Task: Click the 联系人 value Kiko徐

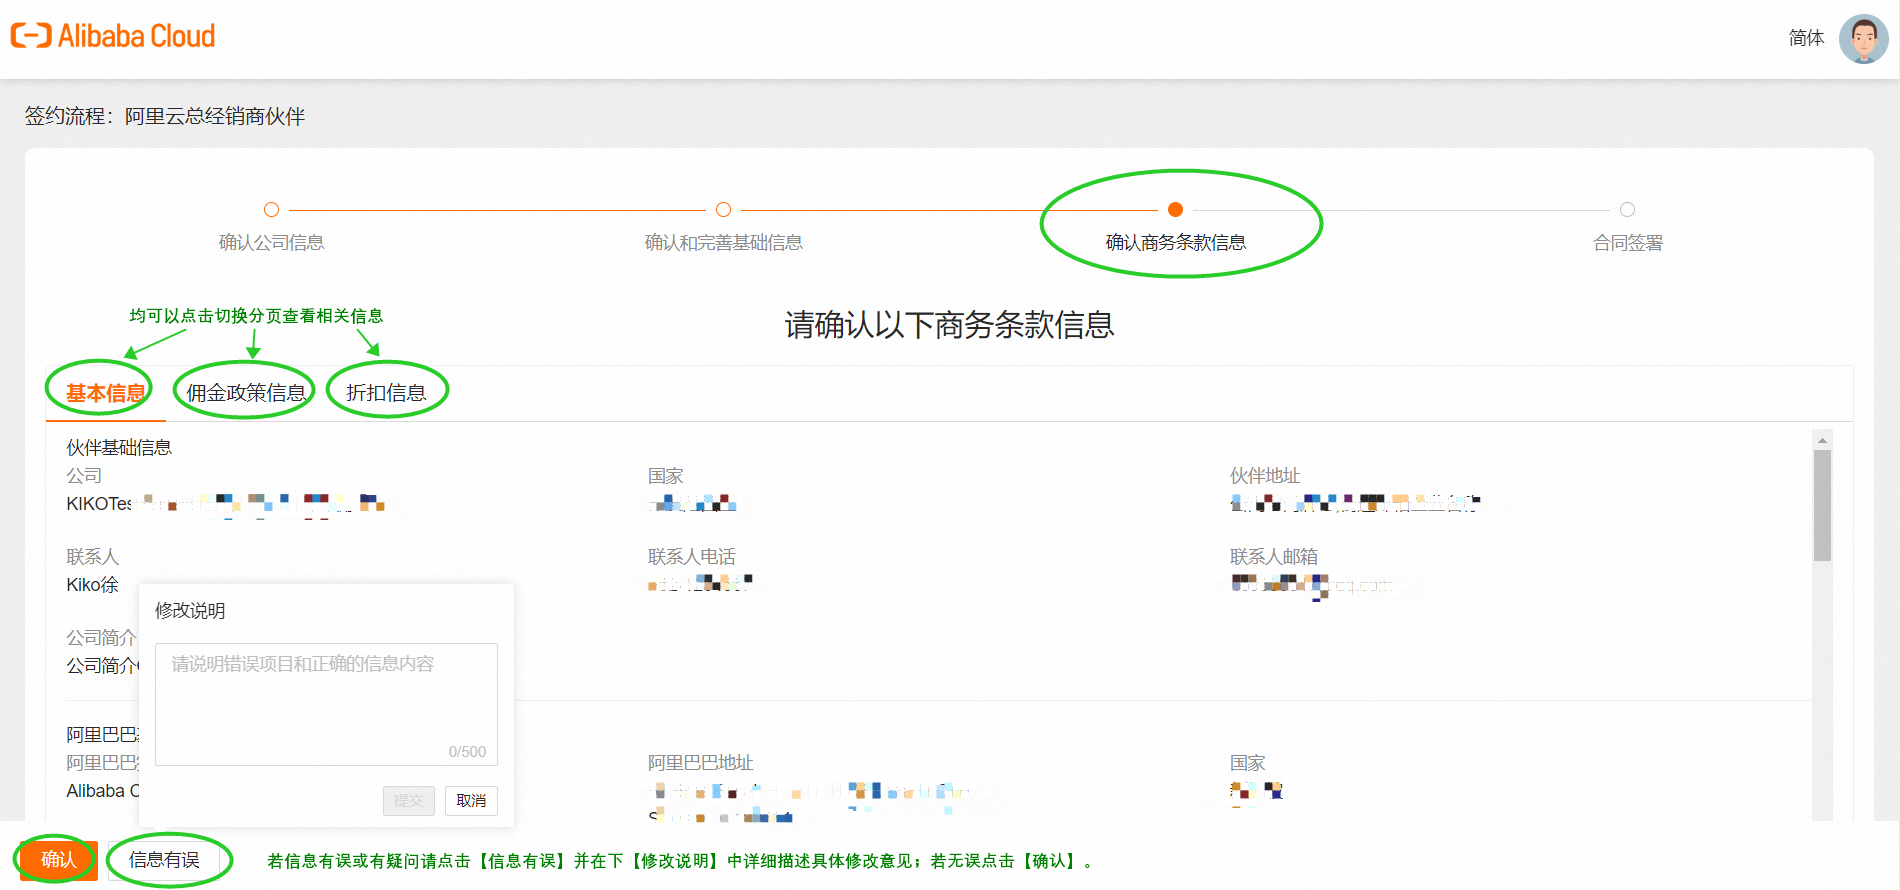Action: click(x=92, y=585)
